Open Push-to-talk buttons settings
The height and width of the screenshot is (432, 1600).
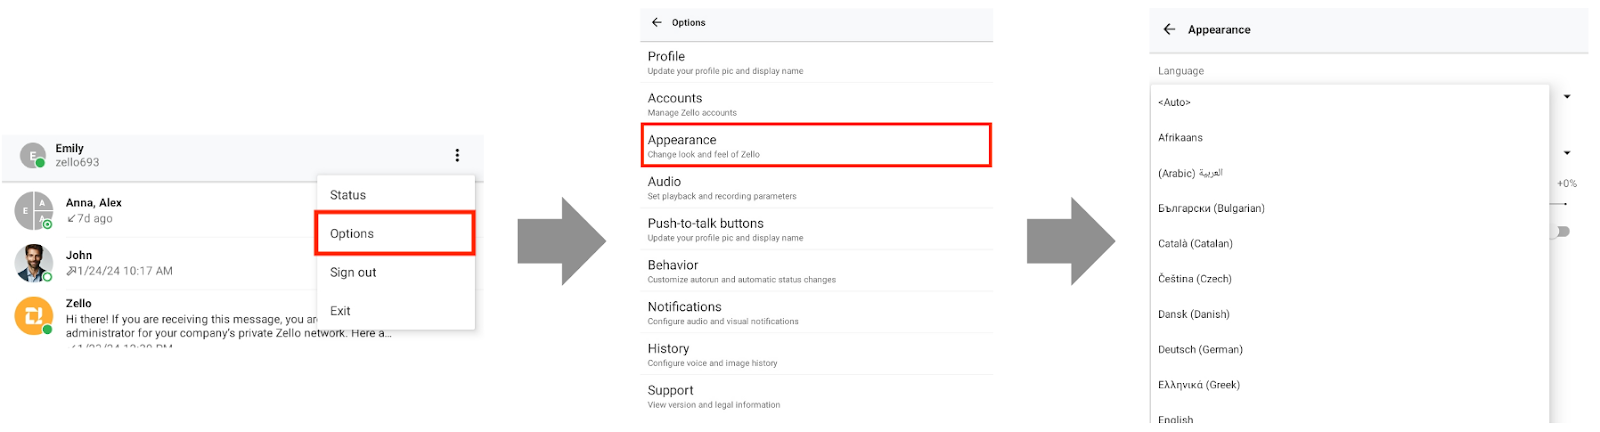[816, 229]
